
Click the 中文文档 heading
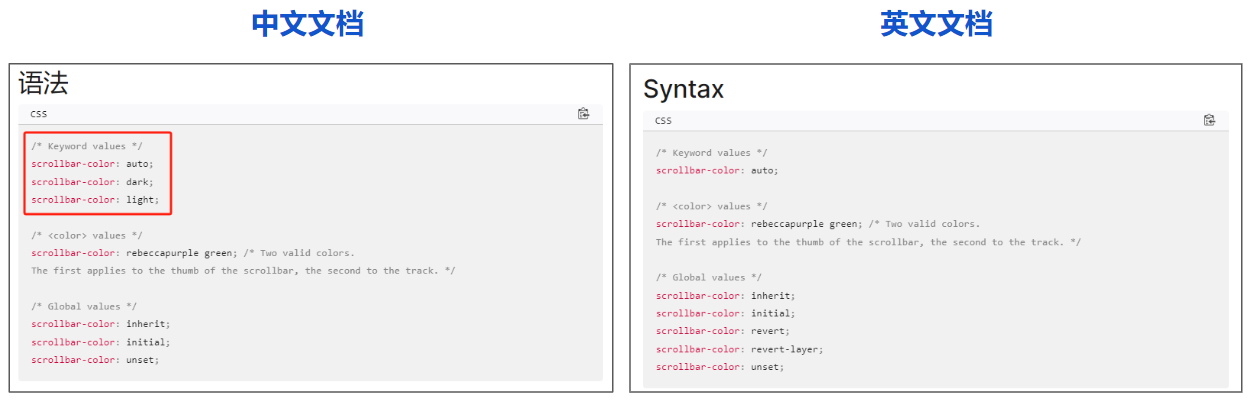307,24
